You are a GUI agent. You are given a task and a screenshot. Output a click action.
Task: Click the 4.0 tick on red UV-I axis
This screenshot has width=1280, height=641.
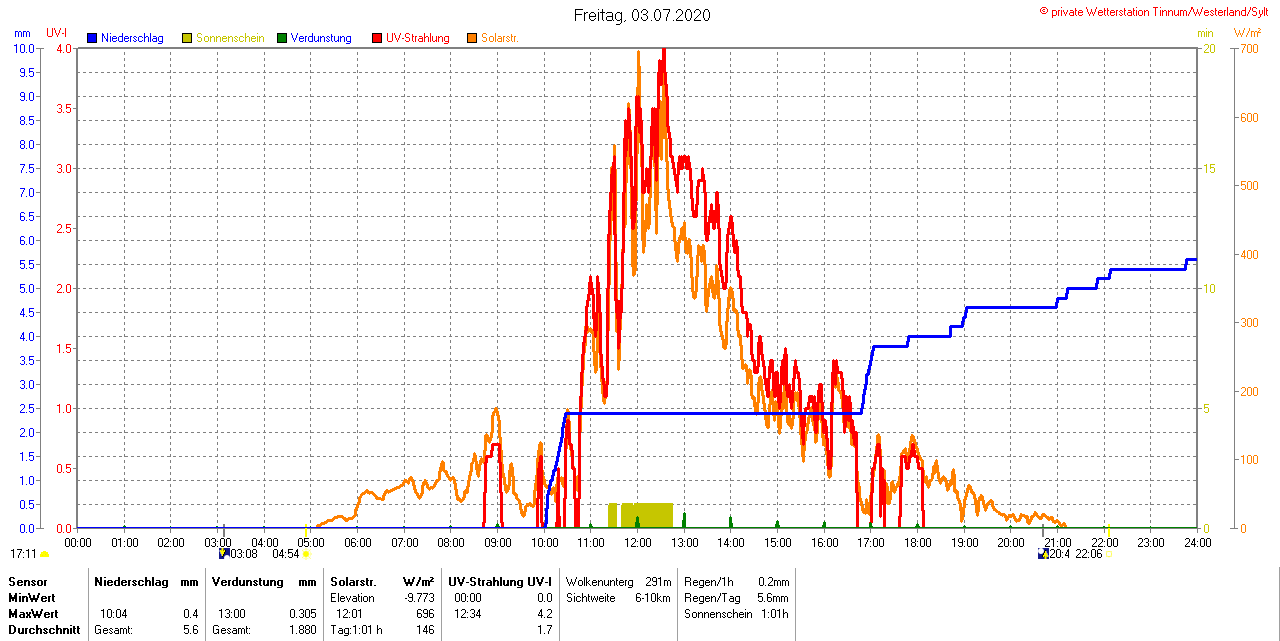pos(64,48)
